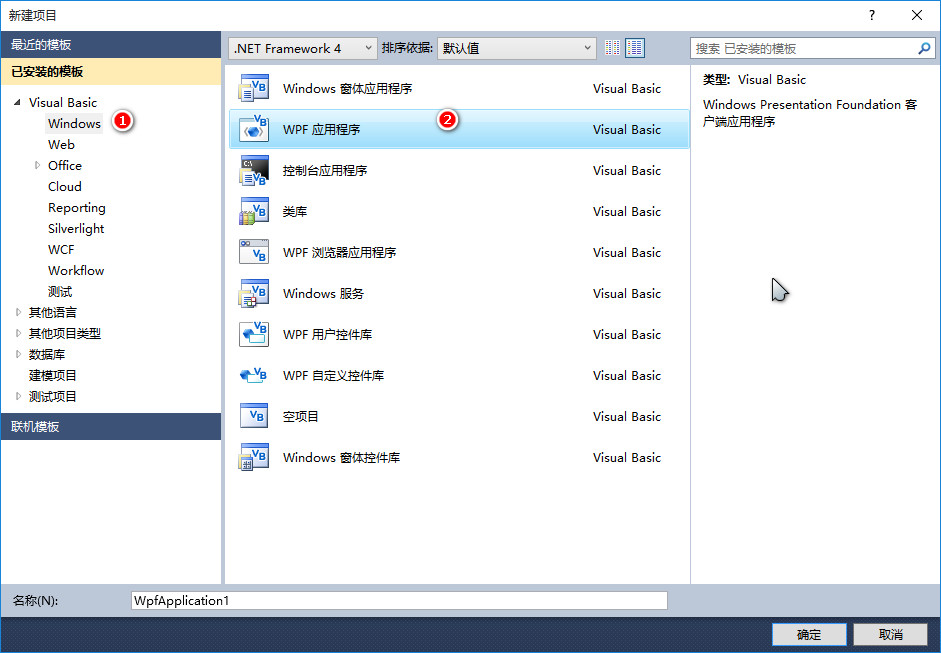Image resolution: width=941 pixels, height=653 pixels.
Task: Switch to medium icons list view
Action: (635, 48)
